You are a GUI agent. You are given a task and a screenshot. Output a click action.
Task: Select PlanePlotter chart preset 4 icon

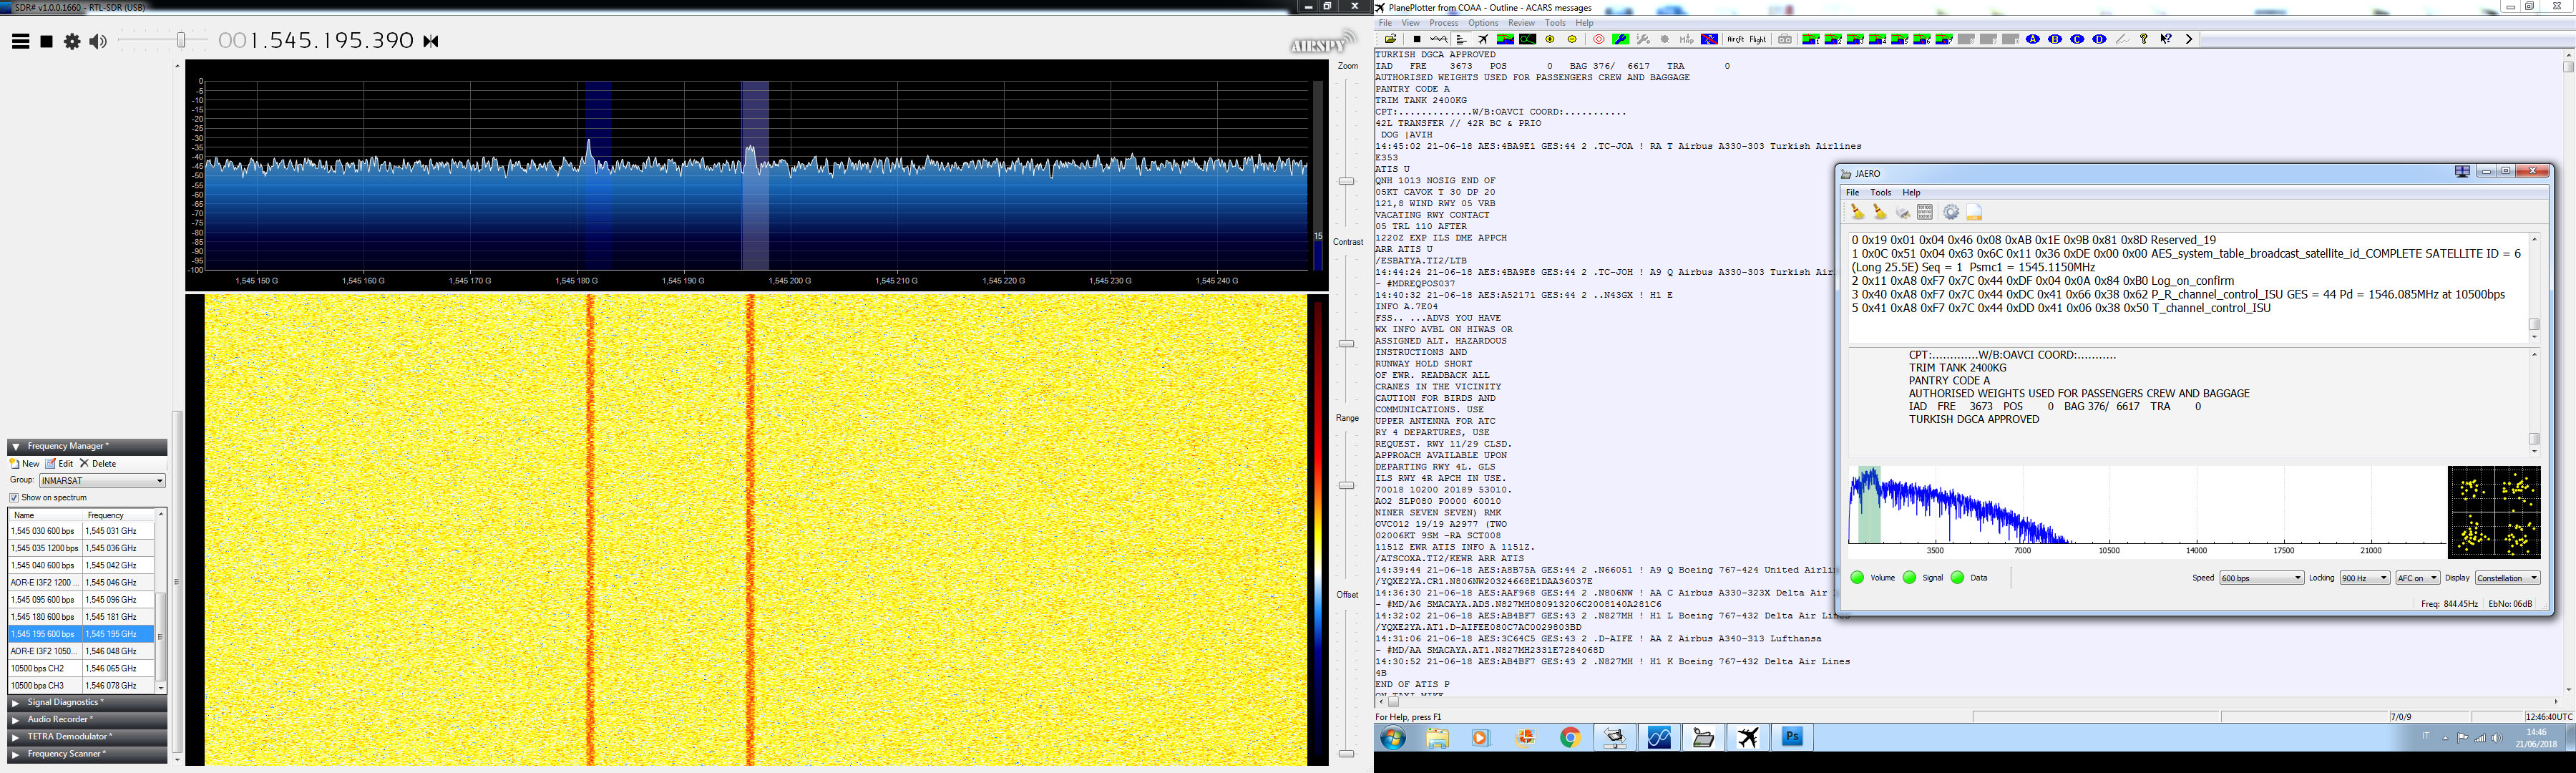(1877, 40)
